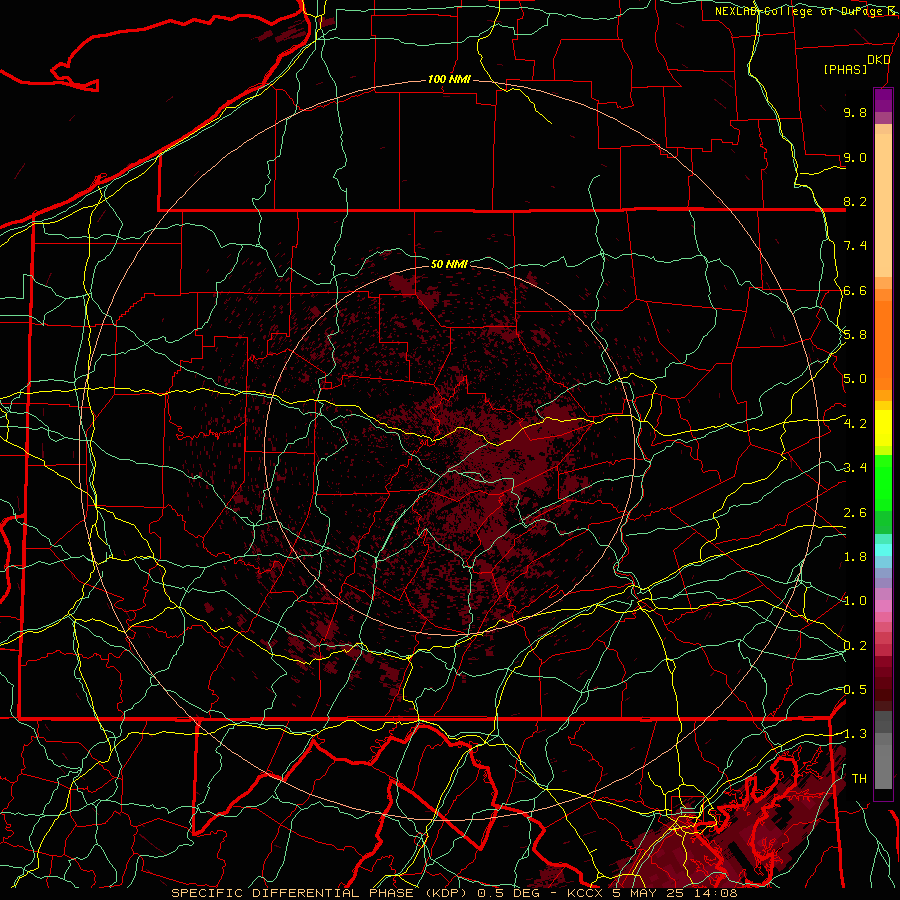Select the 1.3 value on the color scale
The width and height of the screenshot is (900, 900).
855,734
